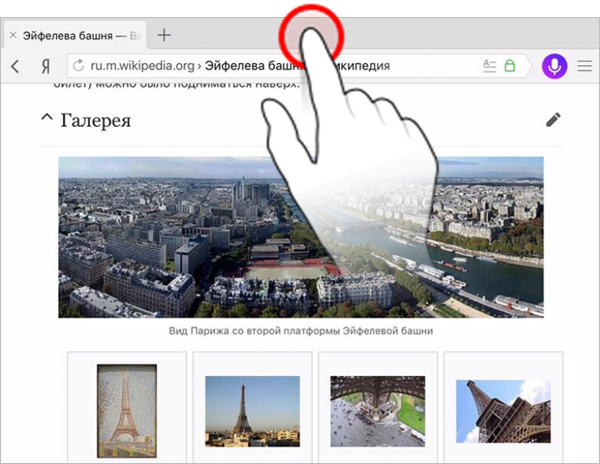
Task: Enable reader mode icon in address bar
Action: tap(489, 66)
